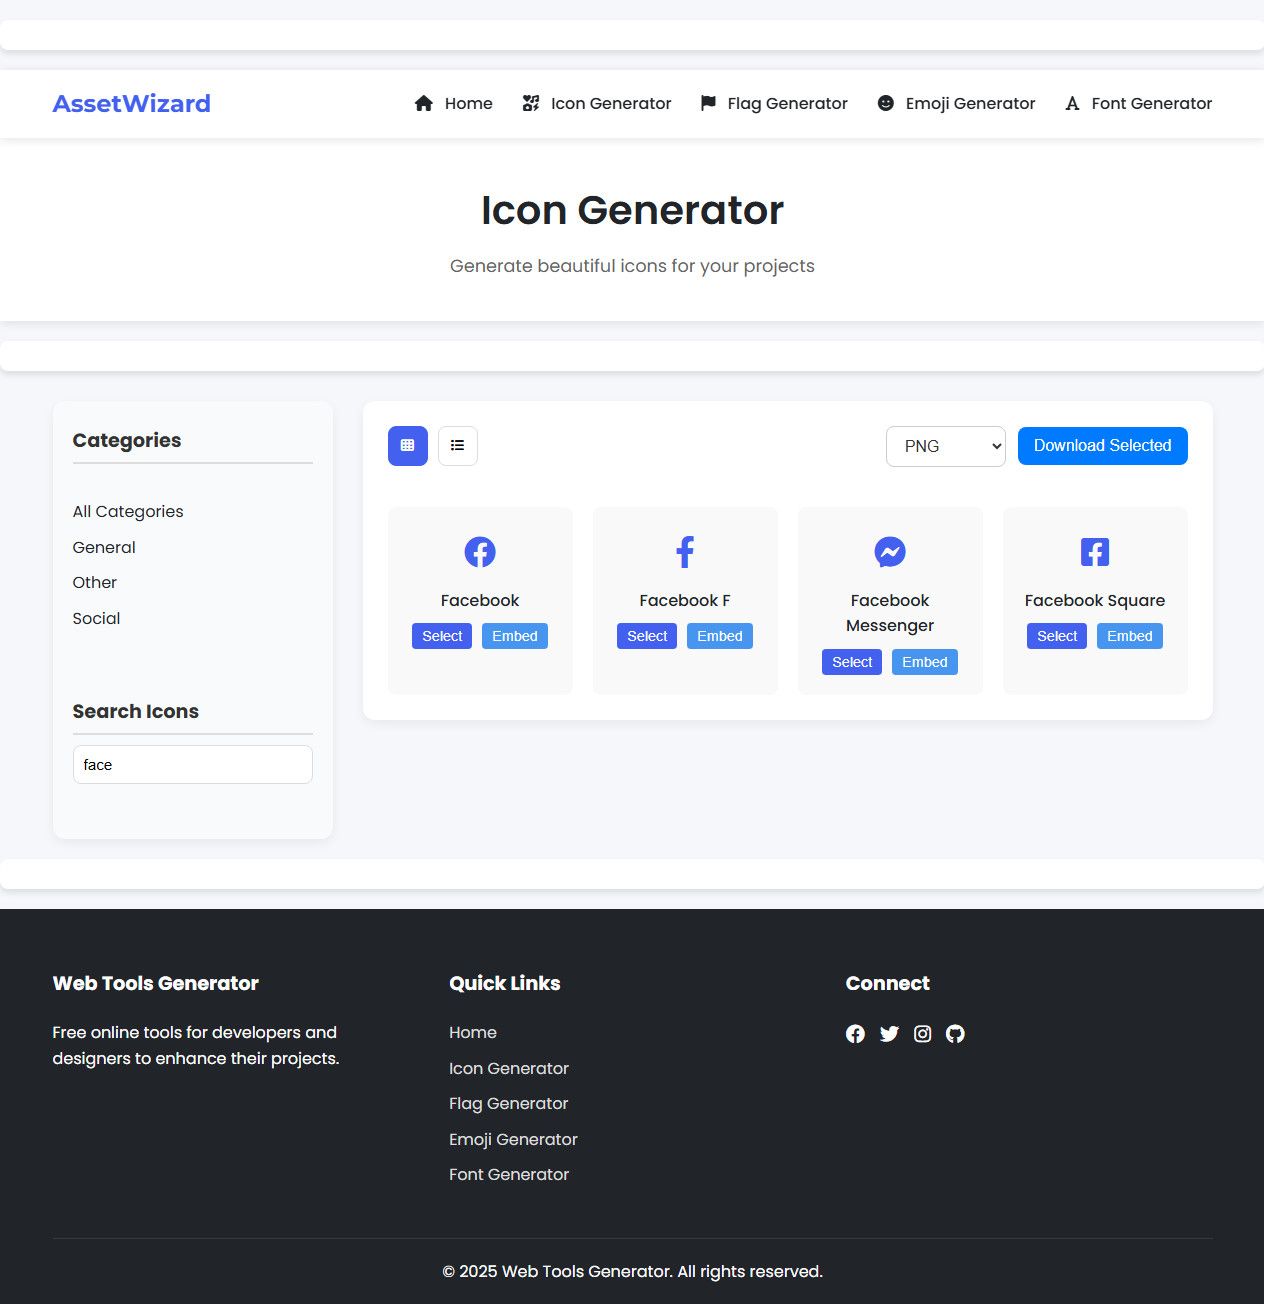Open the Instagram link in the footer
The image size is (1264, 1304).
click(923, 1034)
